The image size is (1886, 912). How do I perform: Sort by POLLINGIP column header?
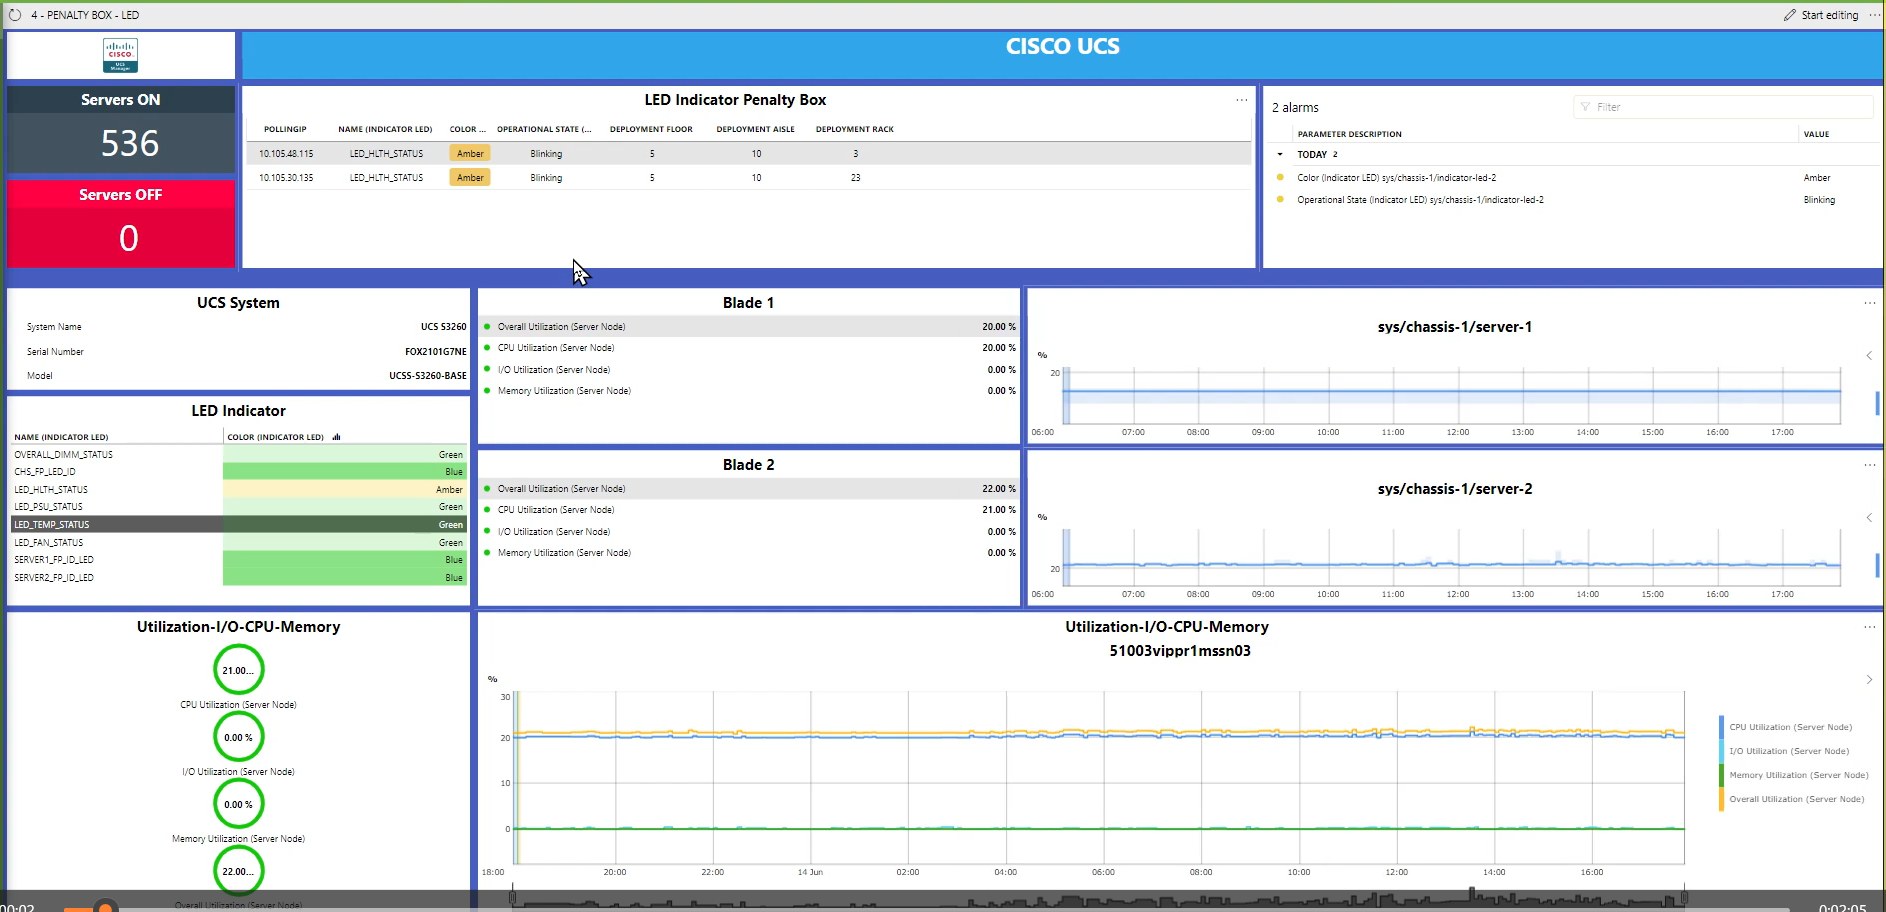click(285, 129)
